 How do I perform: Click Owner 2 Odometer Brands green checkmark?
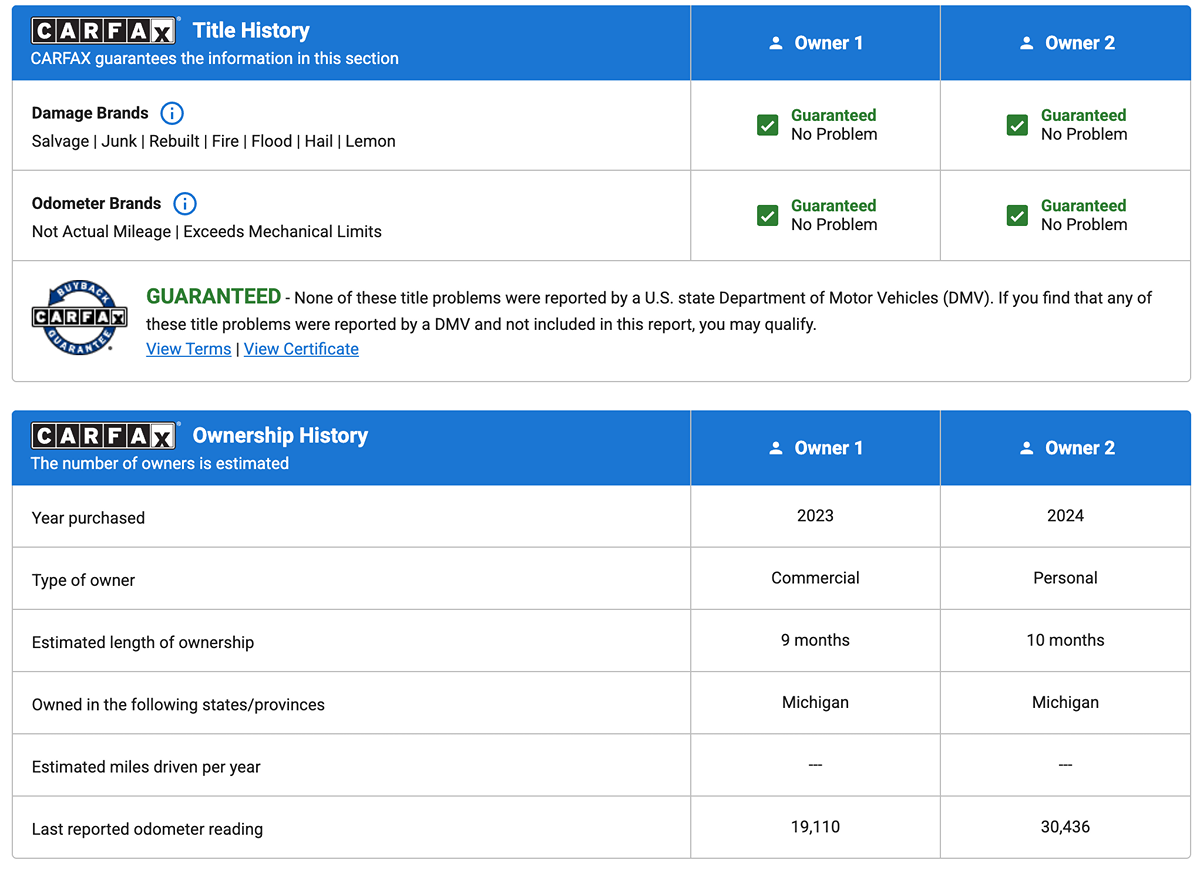pos(1017,215)
